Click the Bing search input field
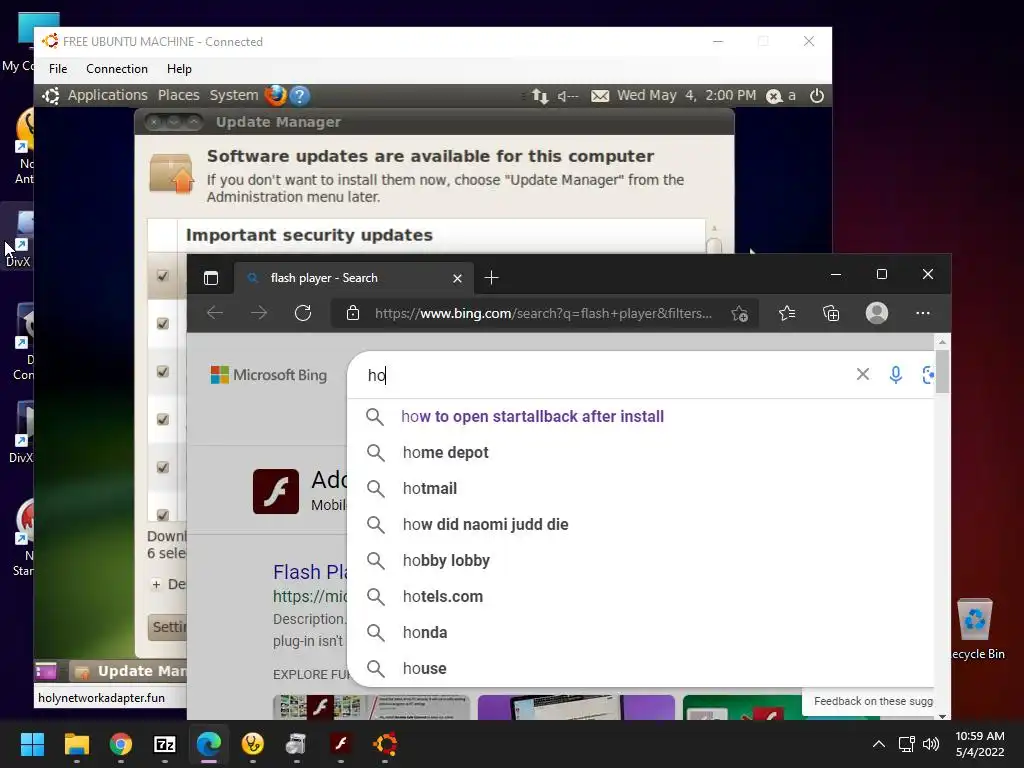This screenshot has height=768, width=1024. (x=607, y=375)
